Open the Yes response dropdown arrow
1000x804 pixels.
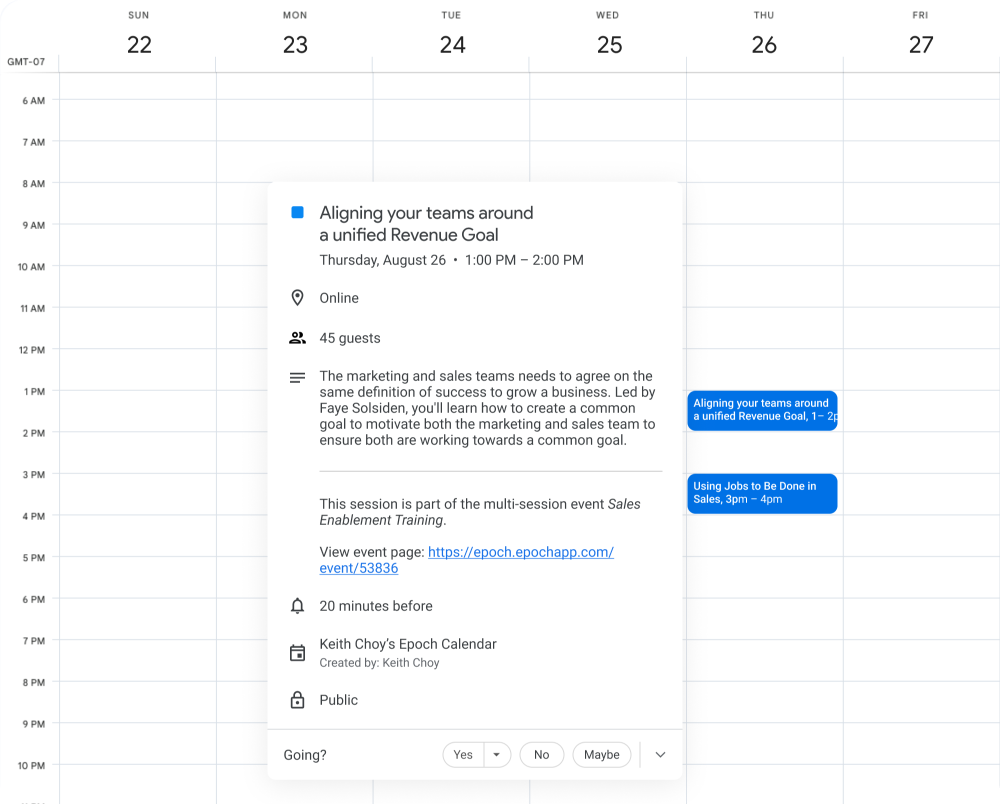pos(497,754)
